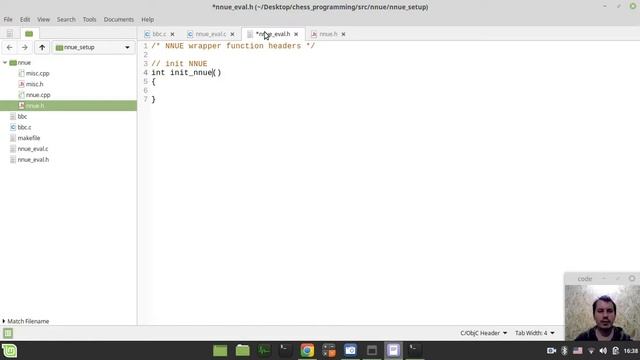Close the nnue.h tab

[343, 34]
